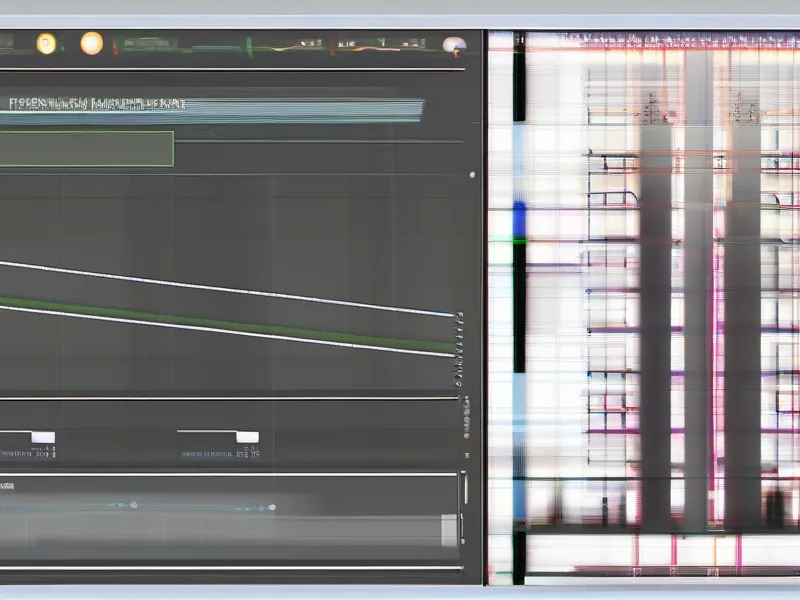Click the green outlined box below the blue bar
The width and height of the screenshot is (800, 600).
click(x=86, y=148)
